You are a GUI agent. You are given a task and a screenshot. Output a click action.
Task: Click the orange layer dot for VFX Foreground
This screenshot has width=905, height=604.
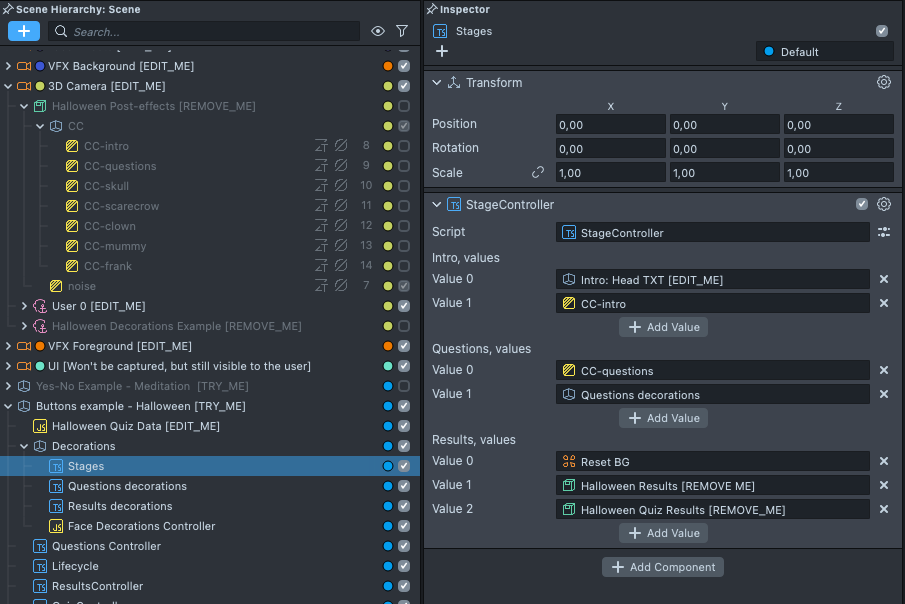[x=388, y=346]
